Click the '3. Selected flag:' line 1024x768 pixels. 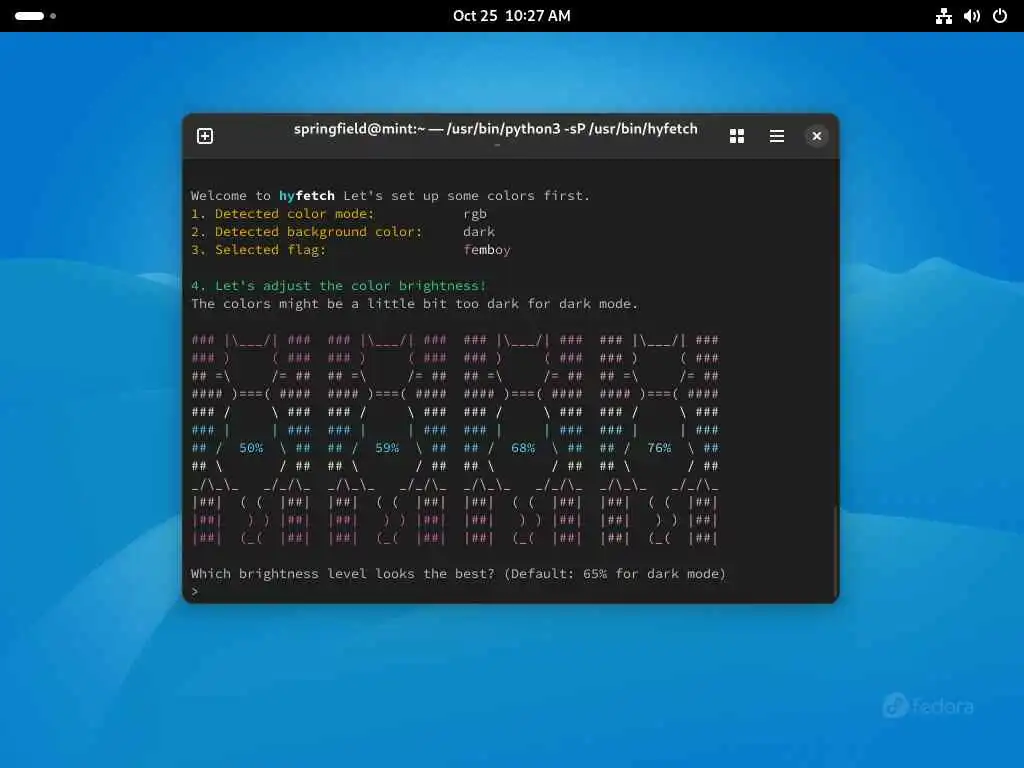tap(259, 250)
